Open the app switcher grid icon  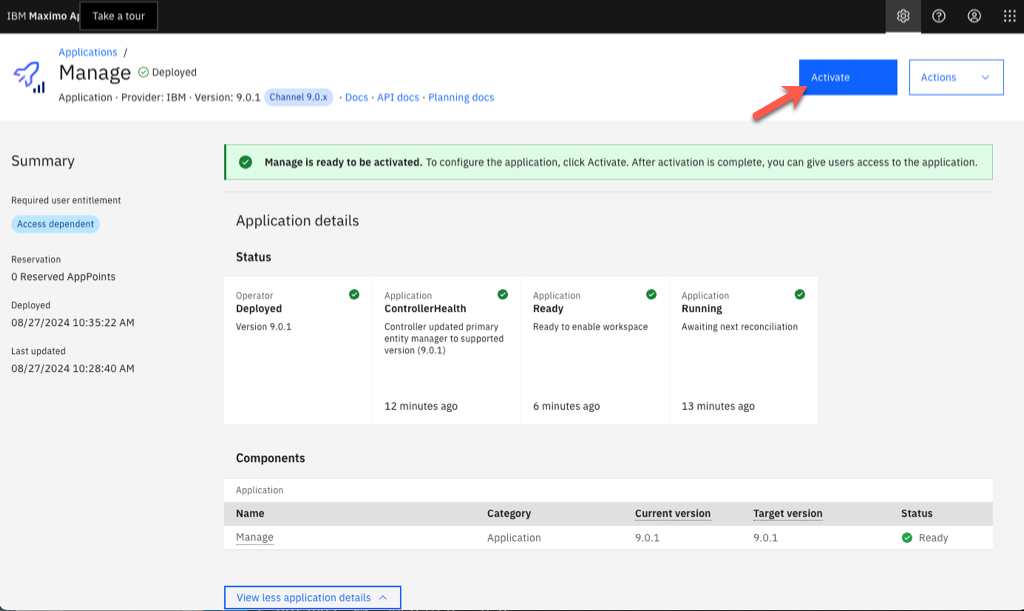point(1009,16)
